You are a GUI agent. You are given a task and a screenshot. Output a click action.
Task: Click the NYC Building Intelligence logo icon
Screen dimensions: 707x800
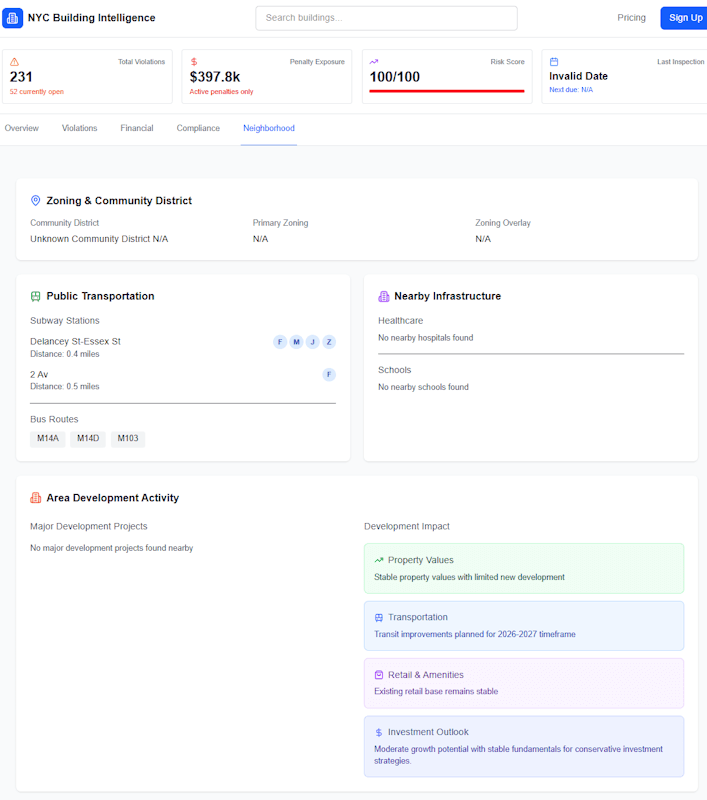(13, 18)
